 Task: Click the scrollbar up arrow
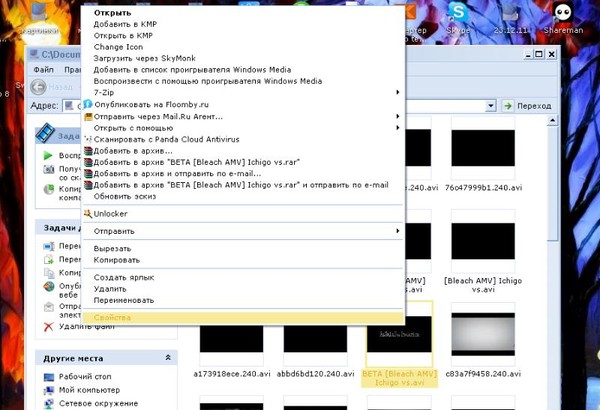(552, 121)
